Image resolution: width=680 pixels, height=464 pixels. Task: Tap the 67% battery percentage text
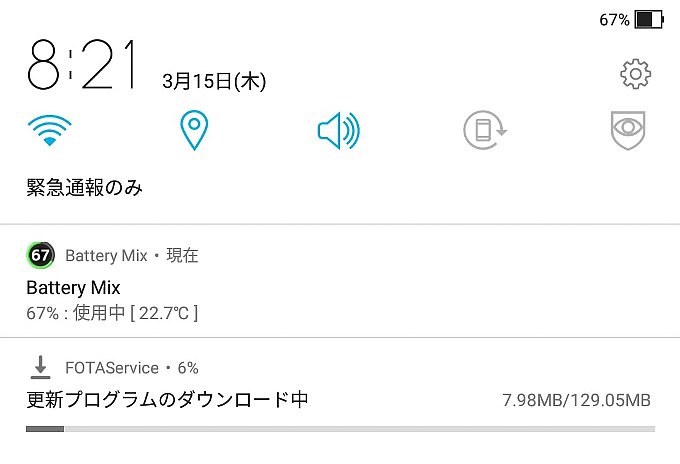pyautogui.click(x=614, y=20)
